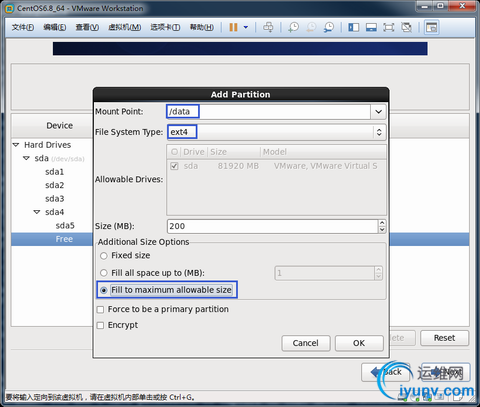Image resolution: width=480 pixels, height=407 pixels.
Task: Maximize the VMware Workstation window
Action: click(440, 6)
